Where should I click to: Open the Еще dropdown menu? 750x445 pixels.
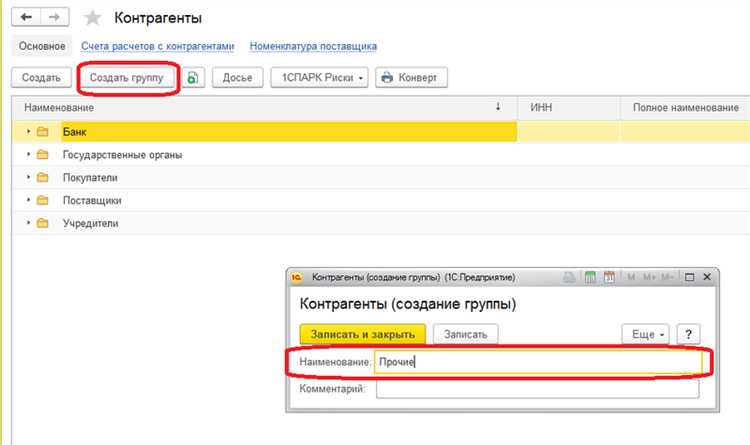[646, 334]
